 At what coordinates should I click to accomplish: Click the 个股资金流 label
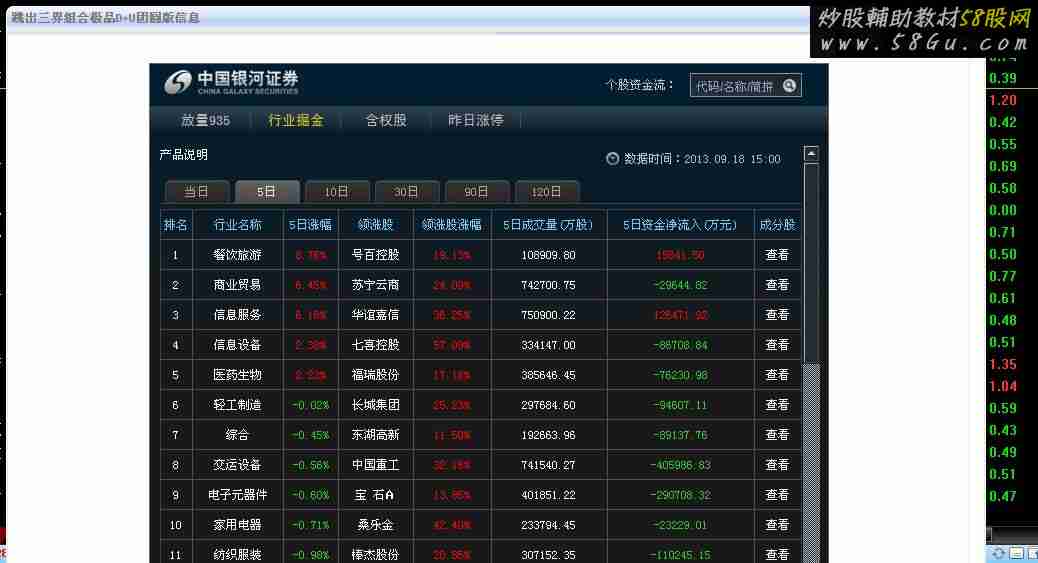pos(639,85)
